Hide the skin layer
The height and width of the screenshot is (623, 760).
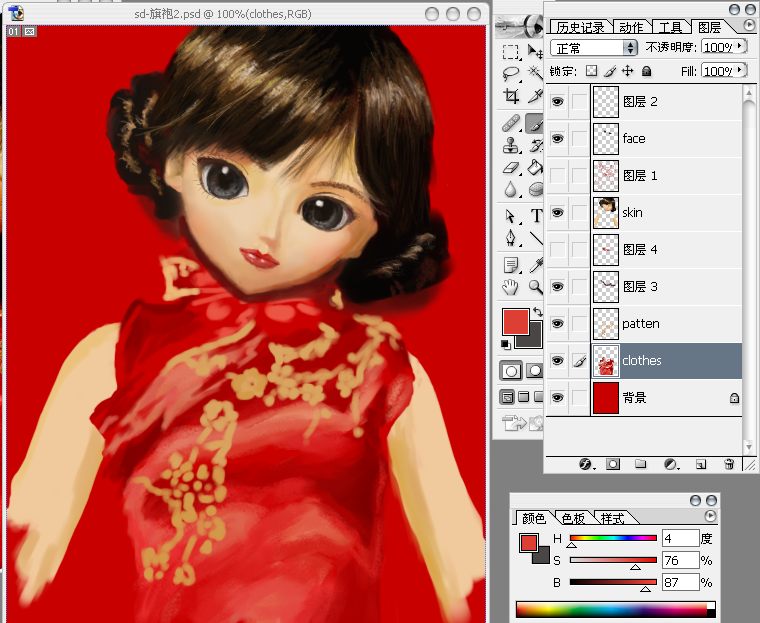557,212
